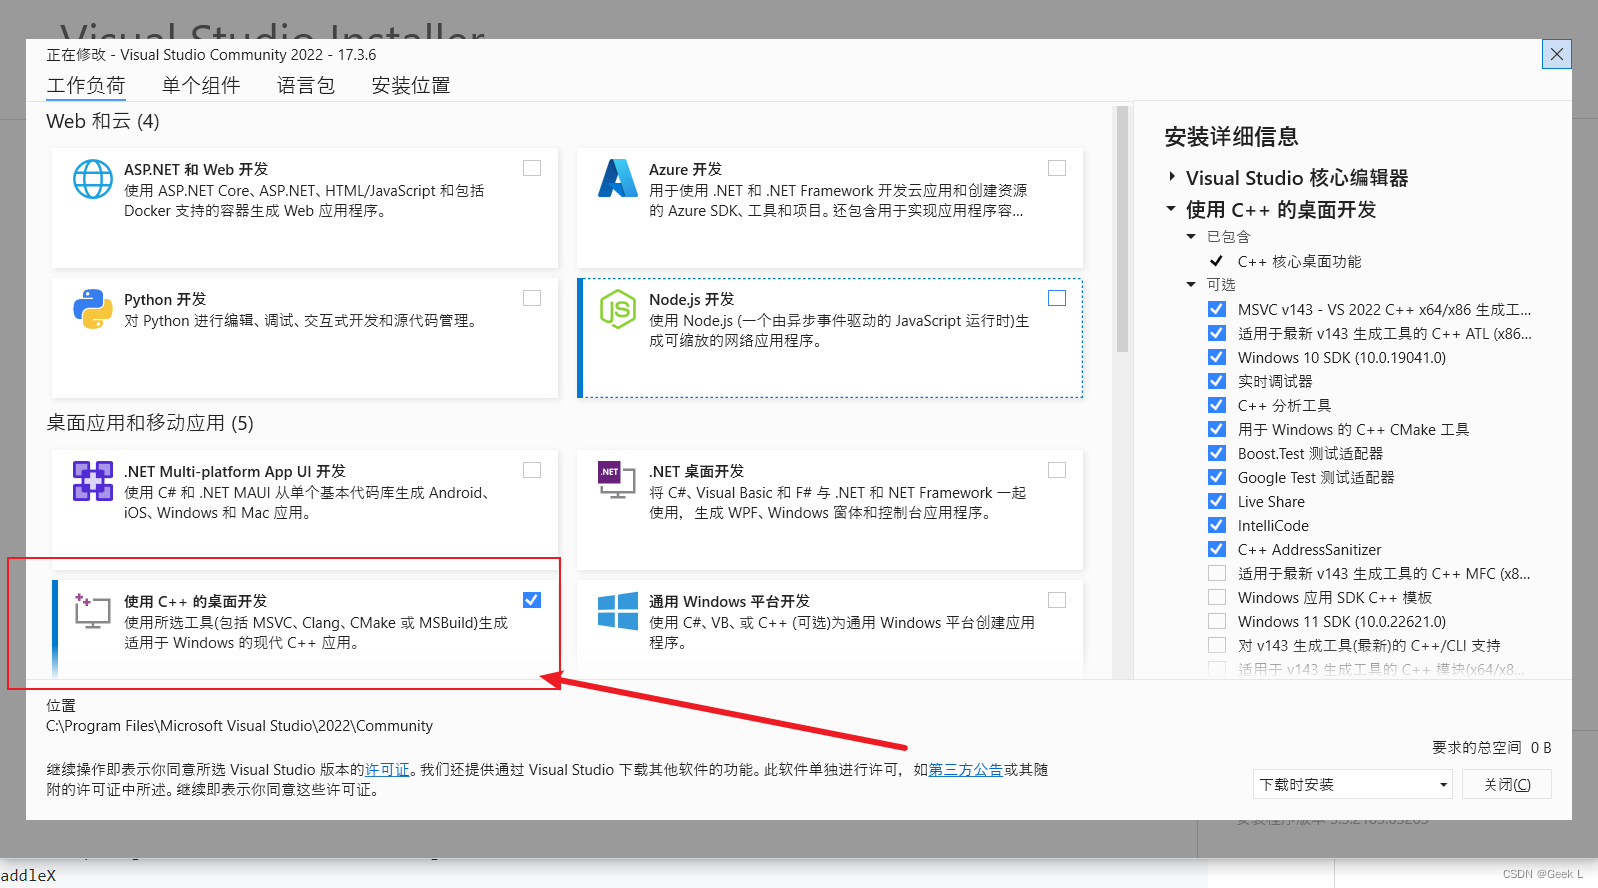Screen dimensions: 1598x888
Task: Uncheck the Live Share option
Action: 1217,501
